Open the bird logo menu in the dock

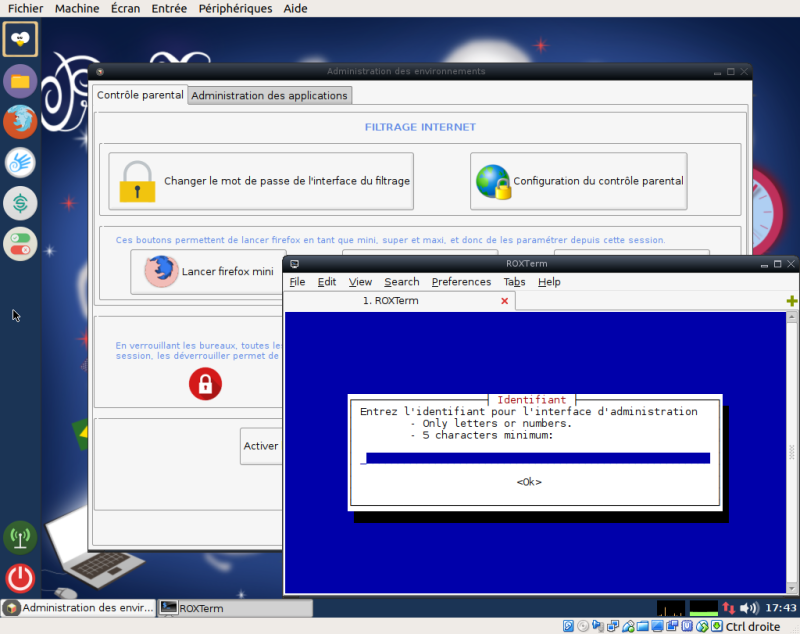click(20, 39)
